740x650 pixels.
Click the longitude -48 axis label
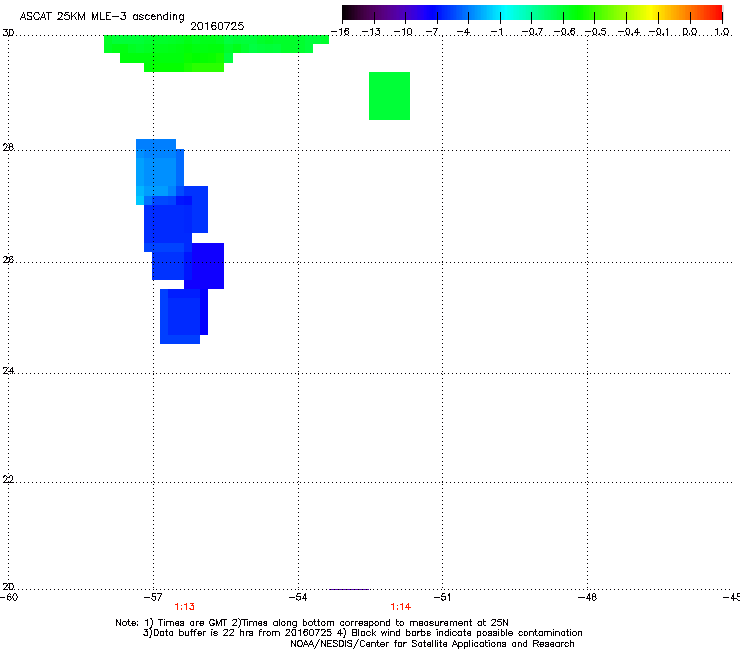[x=588, y=597]
